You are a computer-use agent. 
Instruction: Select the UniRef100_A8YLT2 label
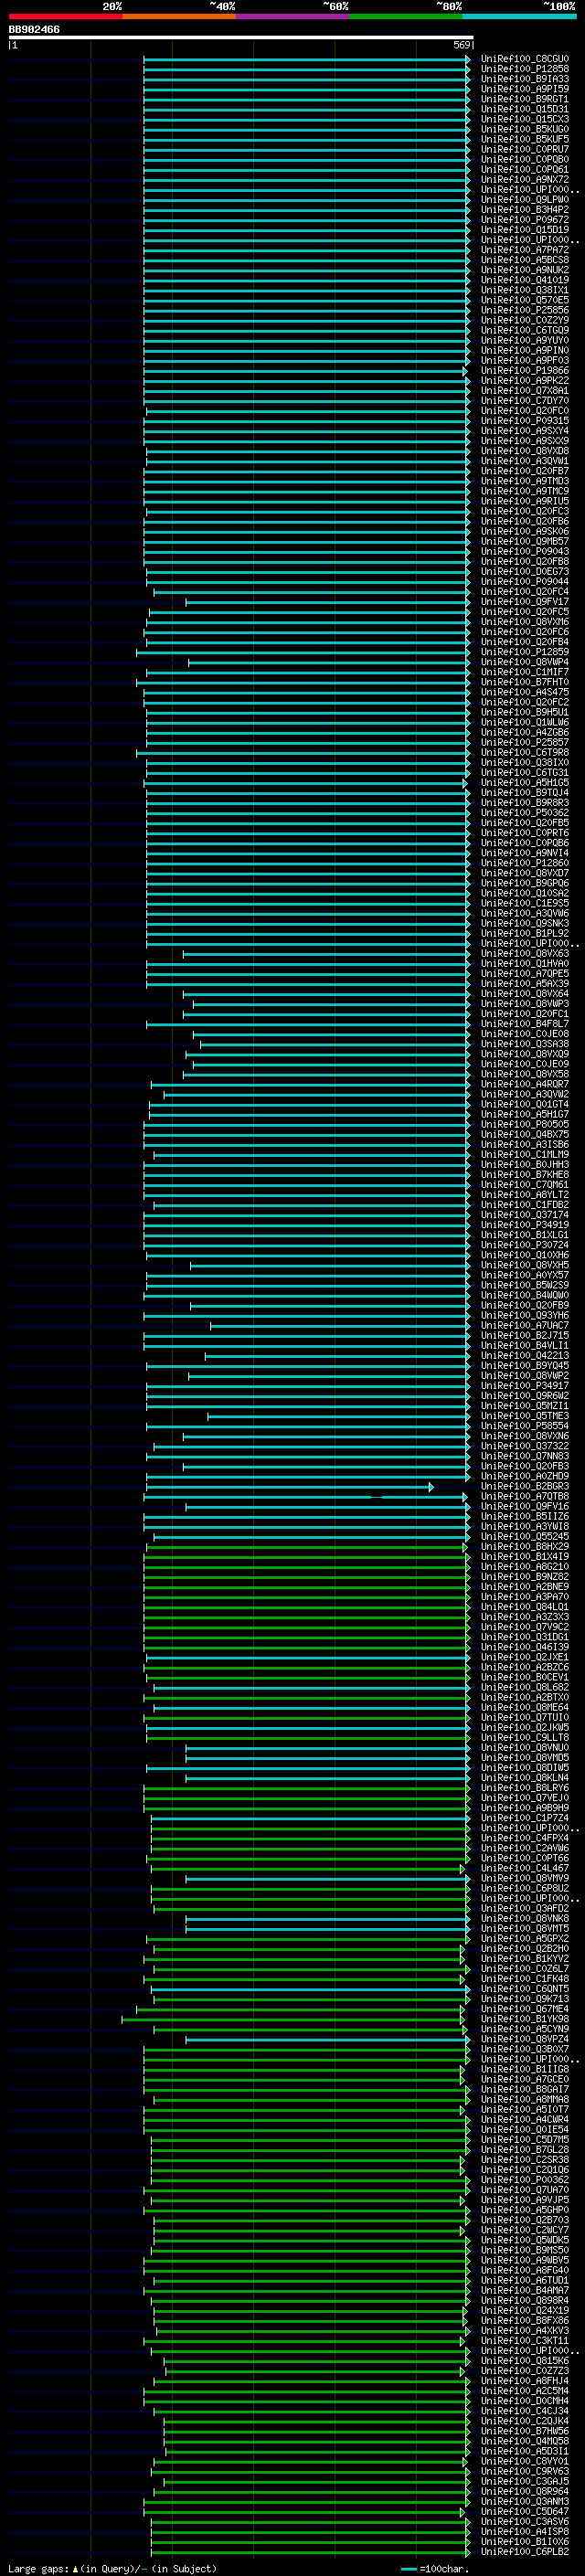(524, 1194)
